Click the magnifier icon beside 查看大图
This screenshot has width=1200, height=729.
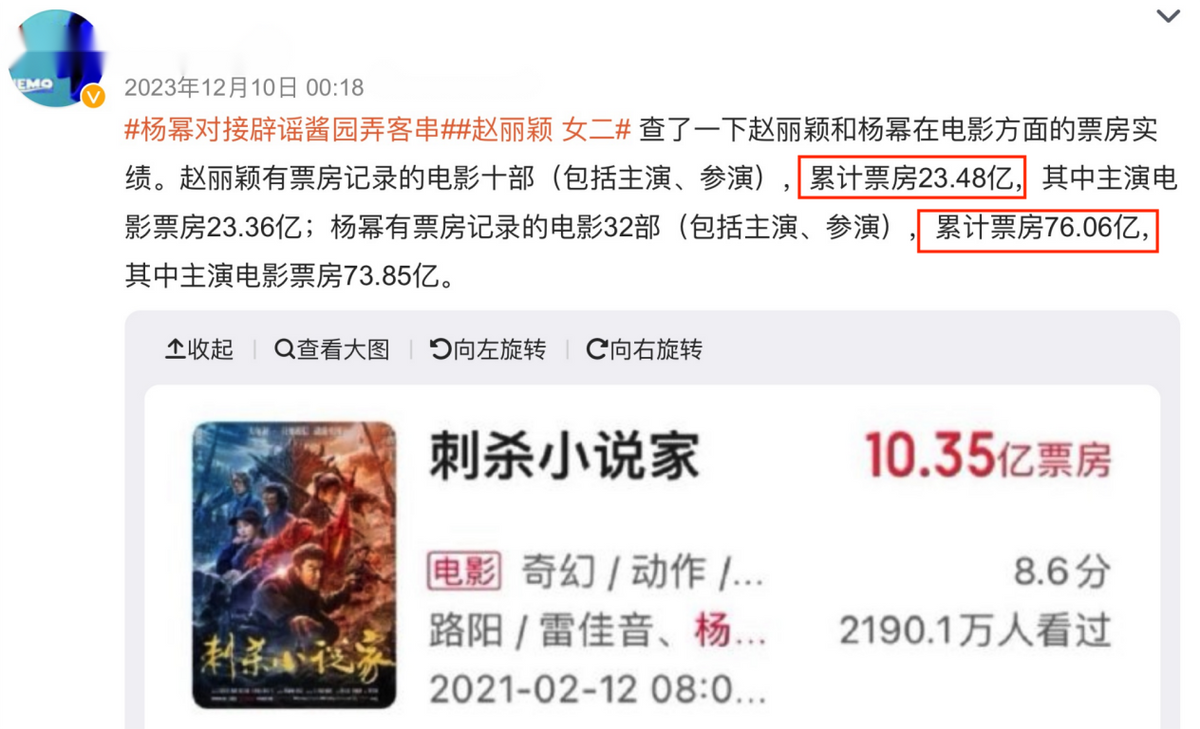coord(284,349)
